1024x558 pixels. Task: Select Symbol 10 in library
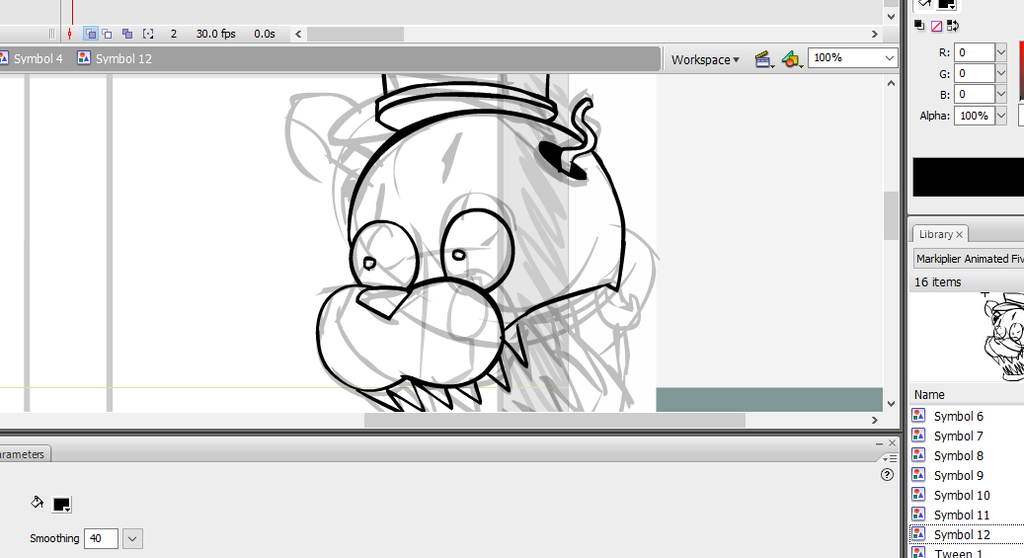point(961,495)
